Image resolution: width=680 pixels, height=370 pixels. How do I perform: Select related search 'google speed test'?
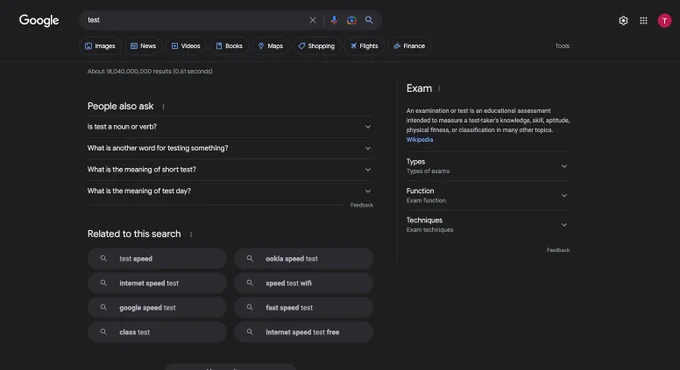(x=157, y=308)
